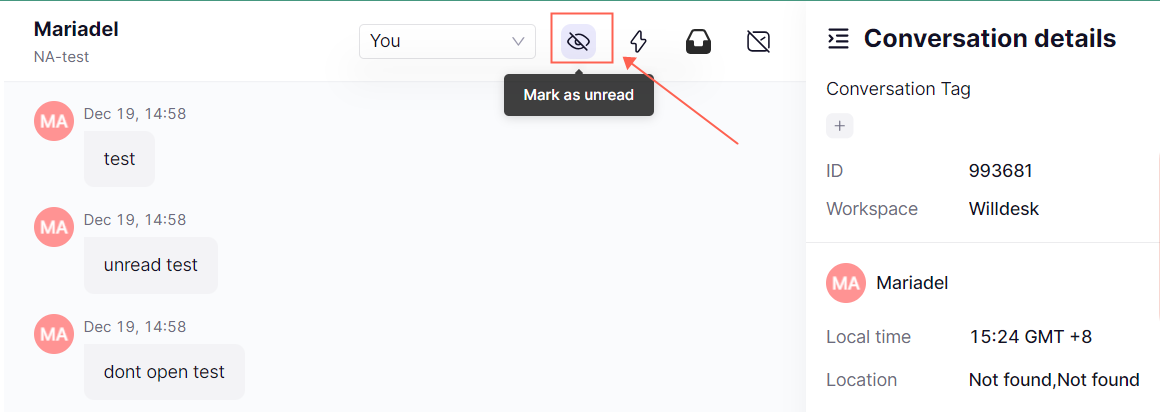
Task: Click Mariadel's name in details panel
Action: [912, 283]
